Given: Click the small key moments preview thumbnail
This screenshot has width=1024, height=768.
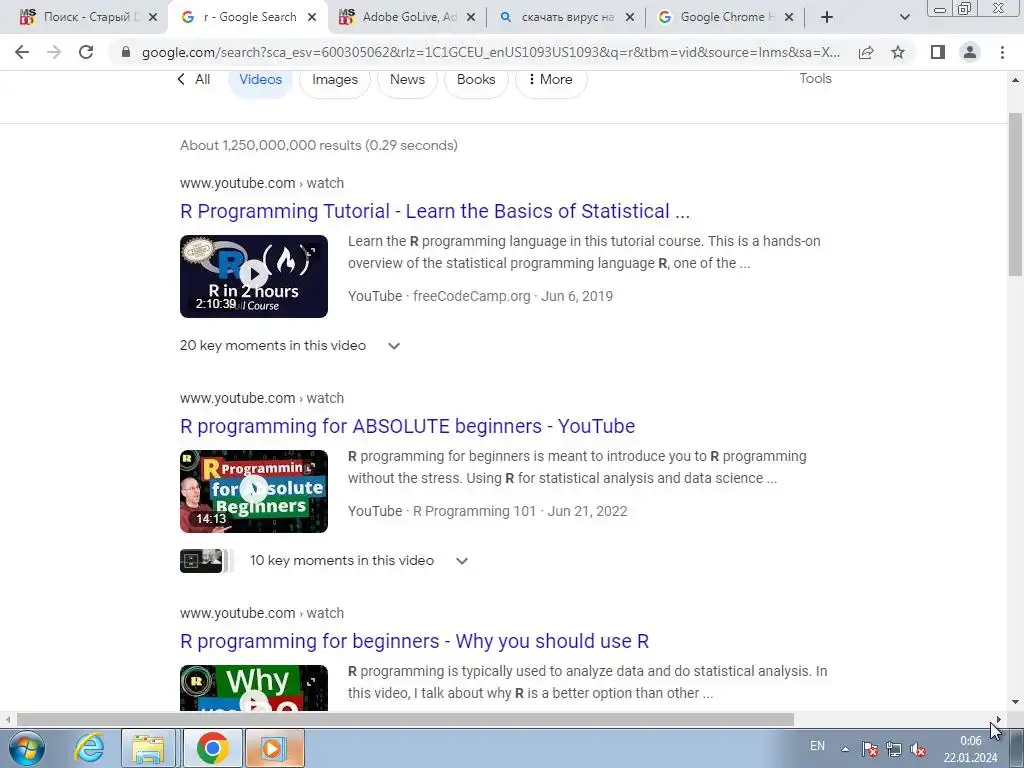Looking at the screenshot, I should 201,561.
